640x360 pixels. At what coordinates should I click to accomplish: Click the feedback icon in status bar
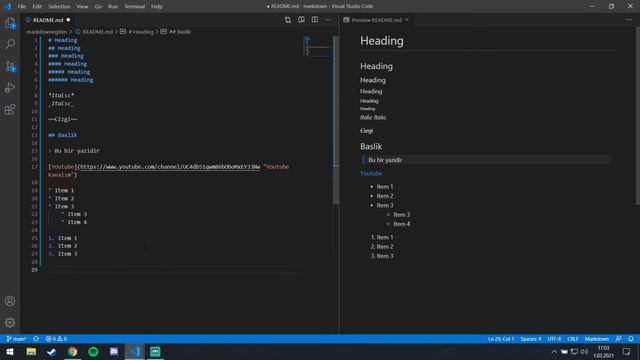pos(618,339)
